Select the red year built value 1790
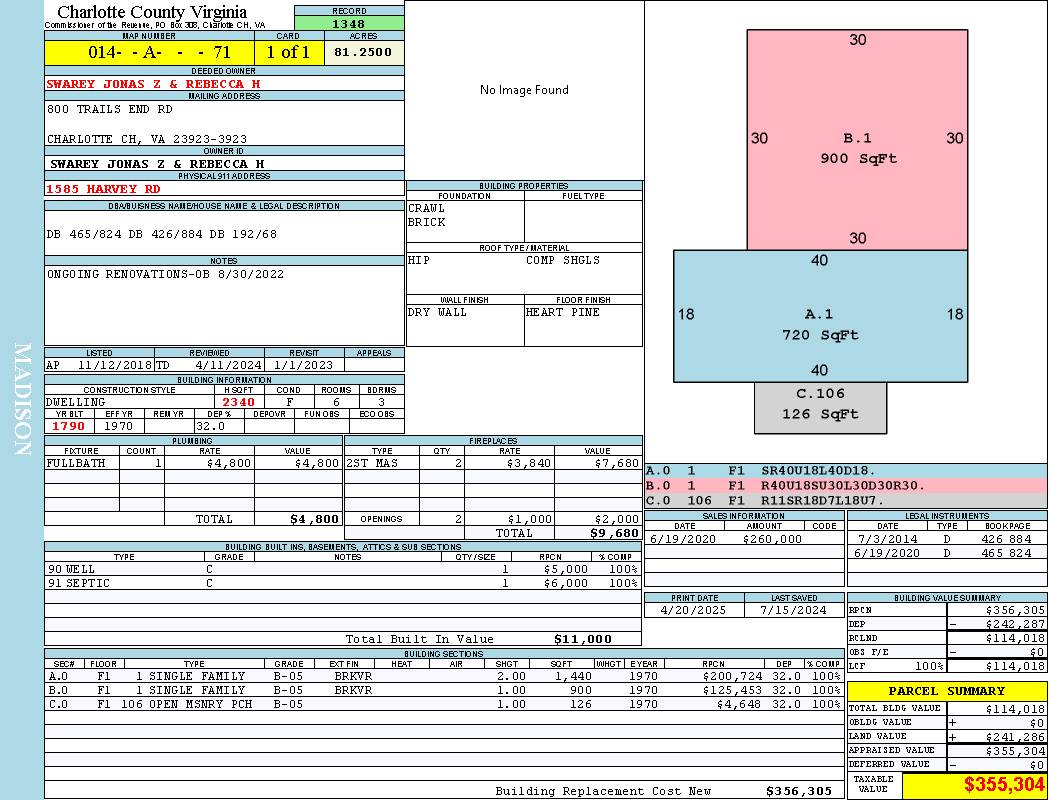The height and width of the screenshot is (800, 1050). (68, 426)
